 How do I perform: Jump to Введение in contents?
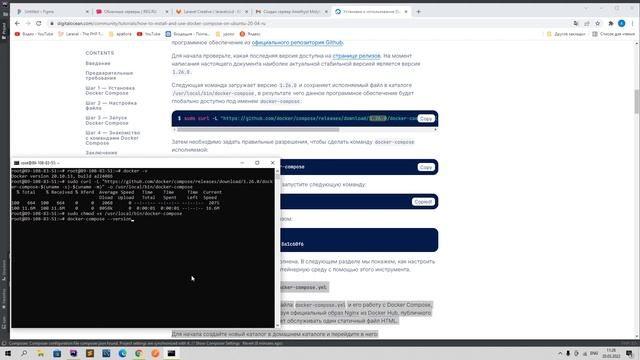point(98,63)
